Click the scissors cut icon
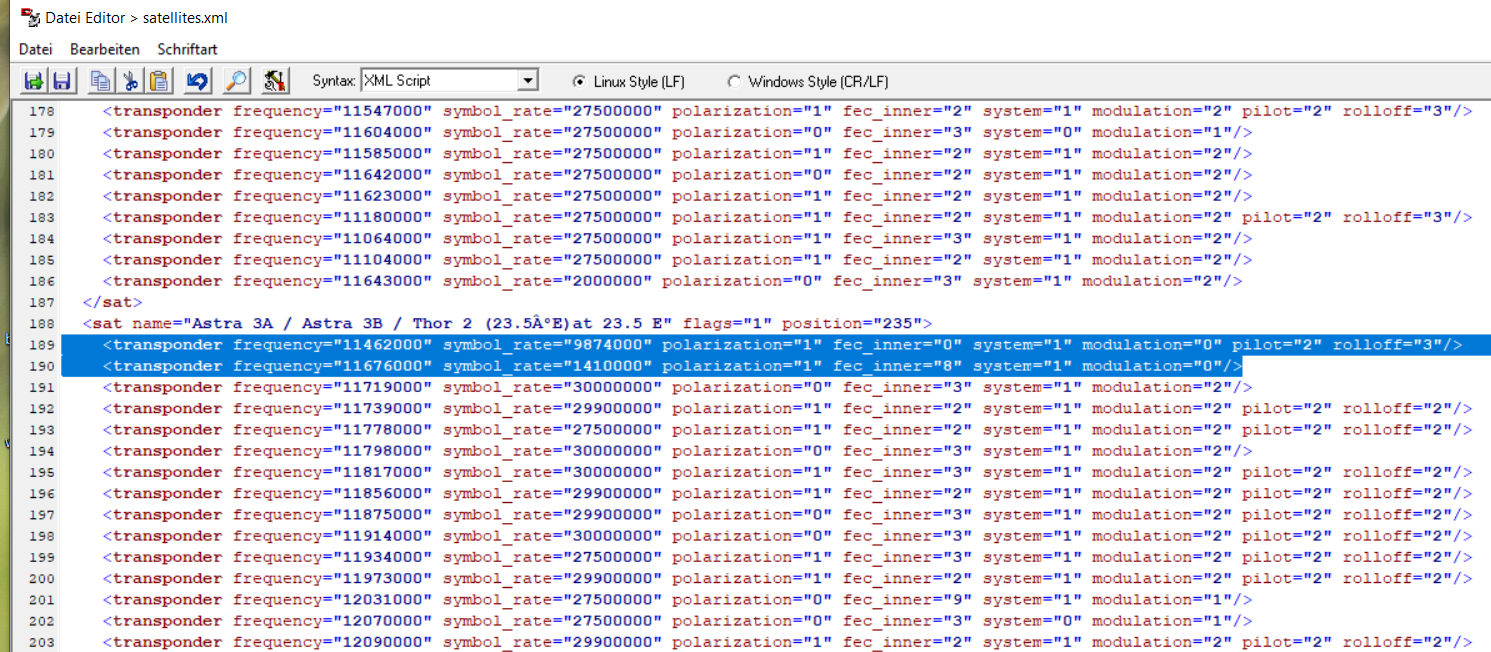The width and height of the screenshot is (1491, 652). pyautogui.click(x=130, y=81)
